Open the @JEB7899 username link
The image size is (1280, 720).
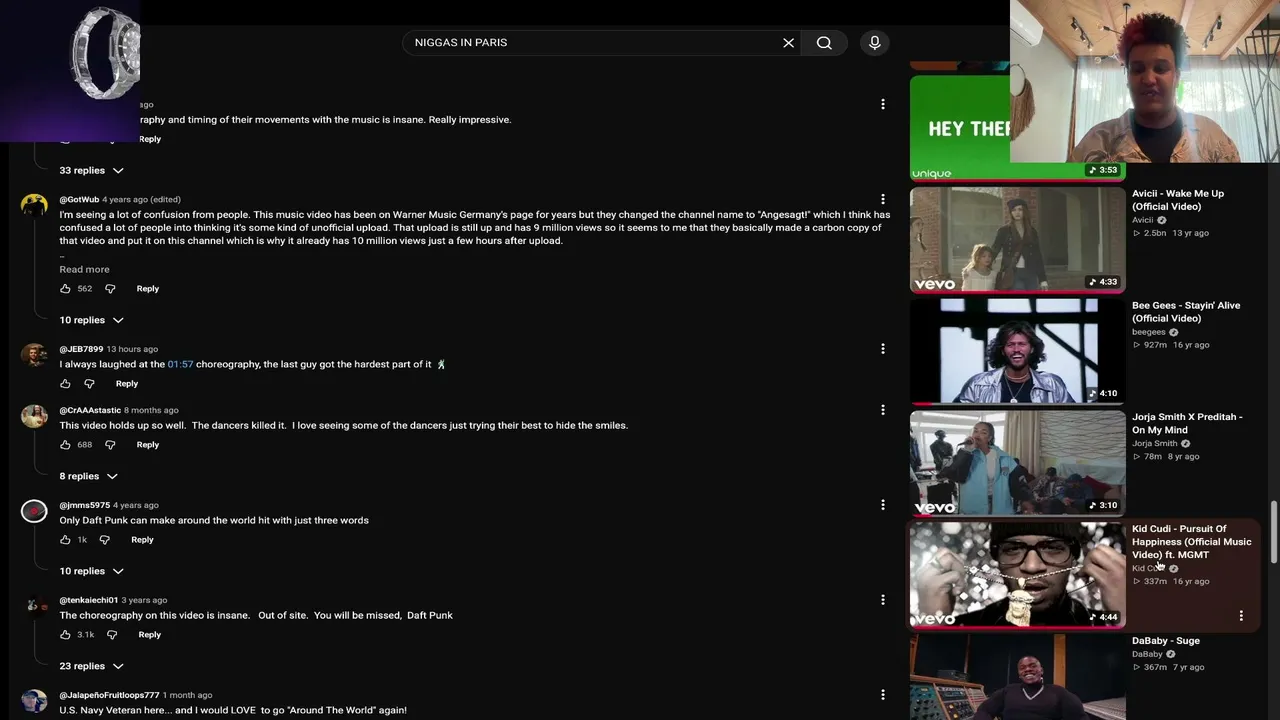pyautogui.click(x=81, y=349)
